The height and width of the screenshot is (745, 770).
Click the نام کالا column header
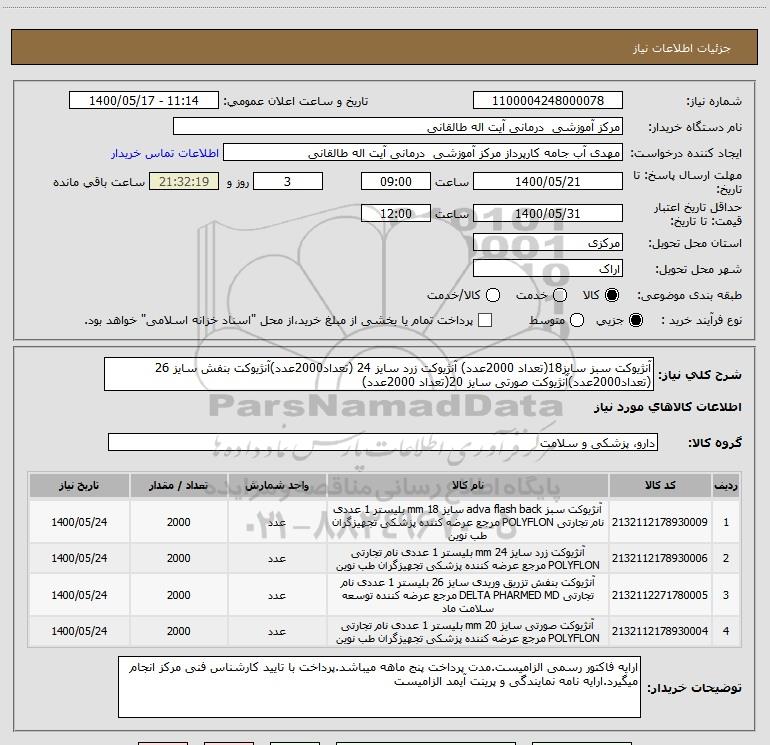(468, 485)
